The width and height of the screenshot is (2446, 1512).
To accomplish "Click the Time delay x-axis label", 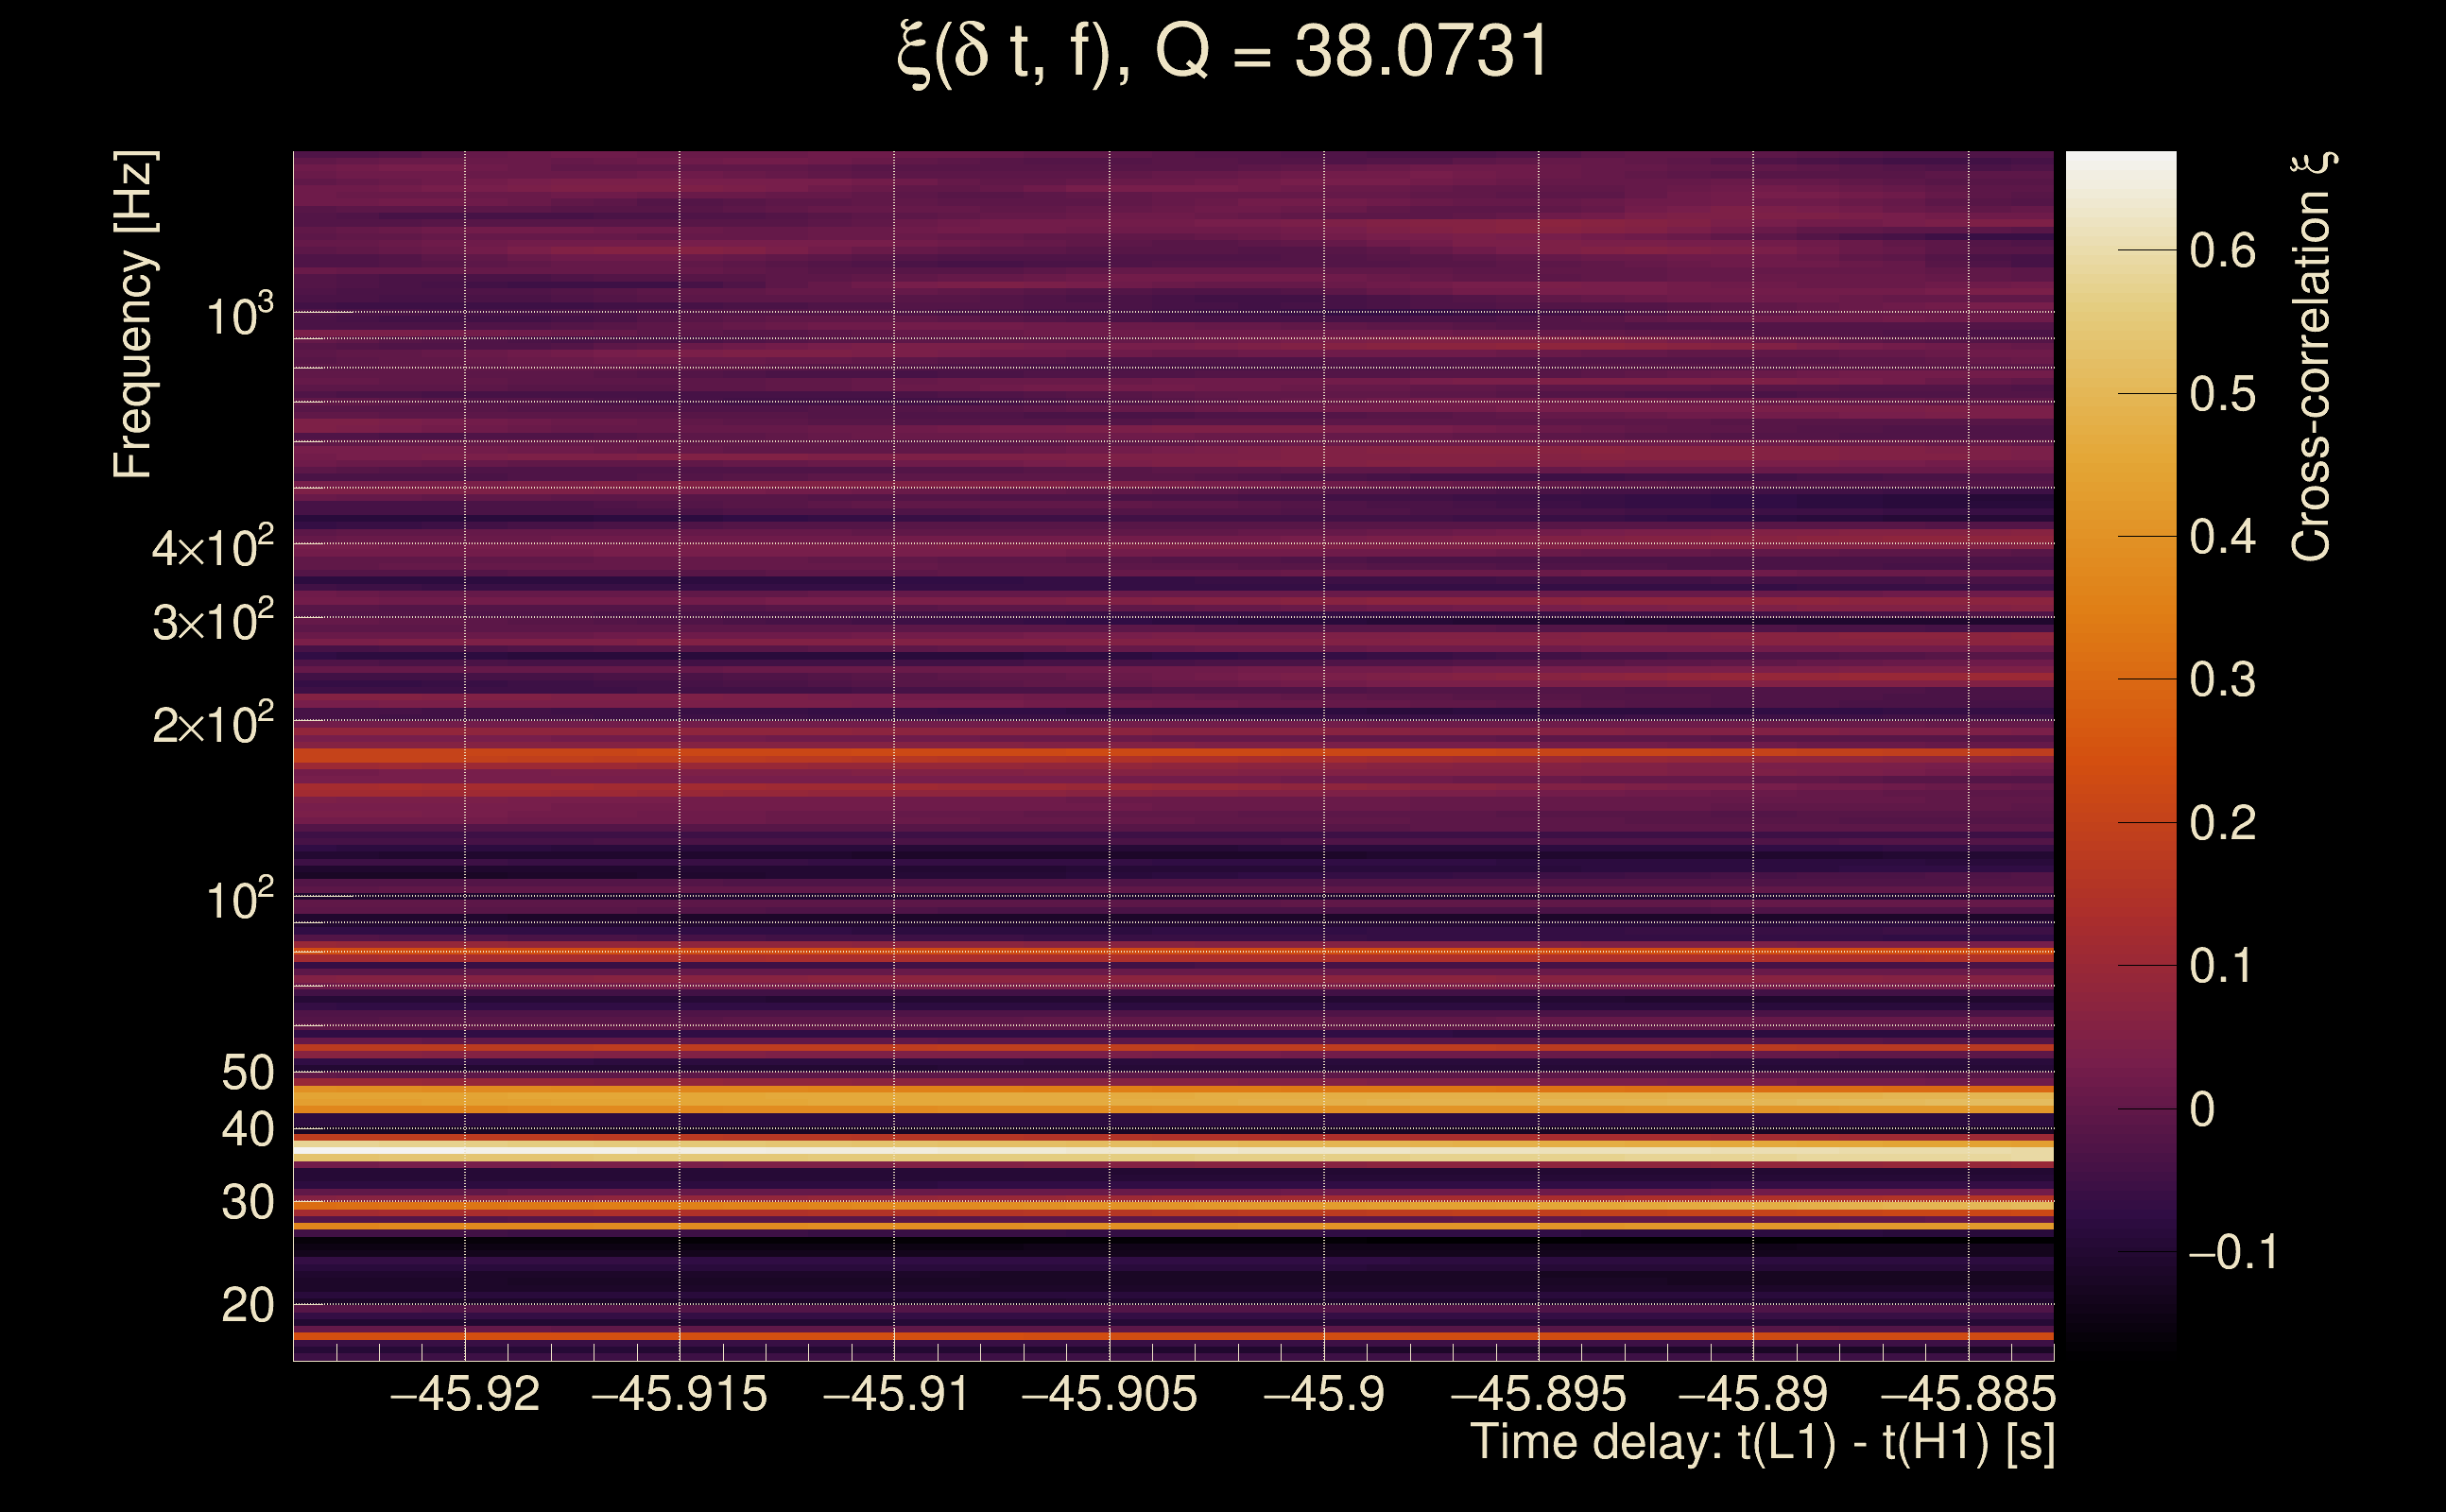I will 1762,1443.
